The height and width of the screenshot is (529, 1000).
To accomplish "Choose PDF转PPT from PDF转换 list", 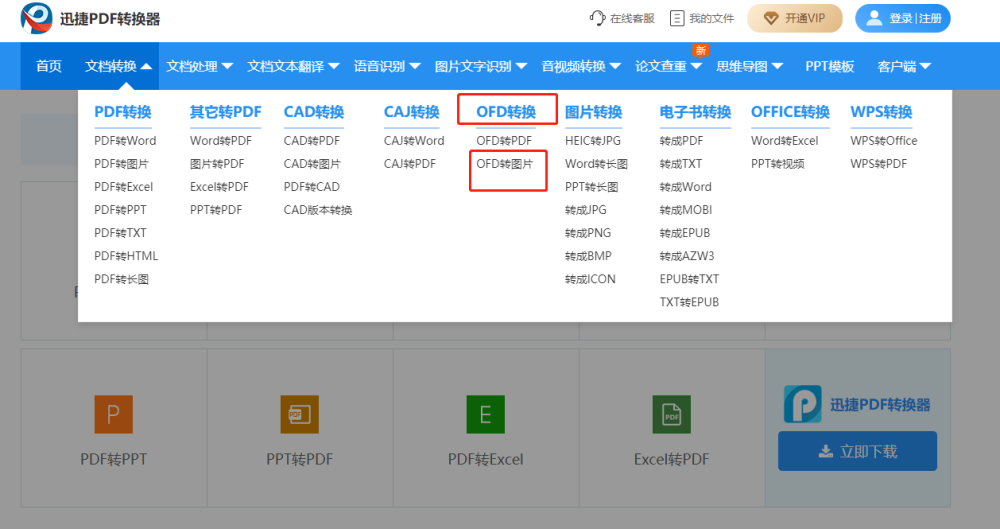I will [x=121, y=210].
